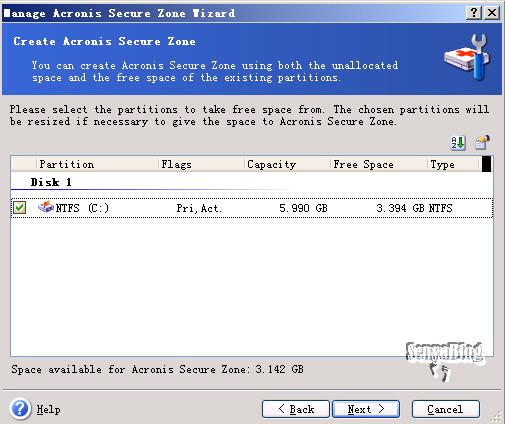
Task: Click the '5.990 GB' capacity value
Action: (303, 208)
